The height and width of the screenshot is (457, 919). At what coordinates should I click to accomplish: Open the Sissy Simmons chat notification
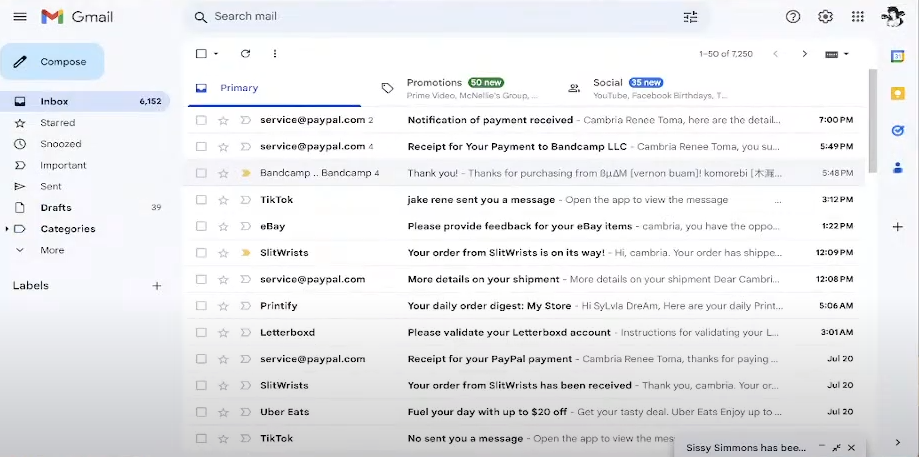point(746,448)
